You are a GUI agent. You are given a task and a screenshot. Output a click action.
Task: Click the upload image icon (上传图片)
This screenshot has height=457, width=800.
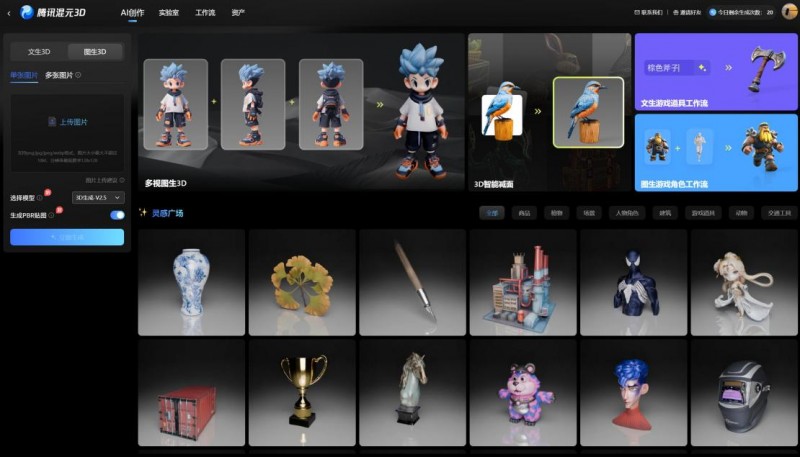(x=52, y=122)
